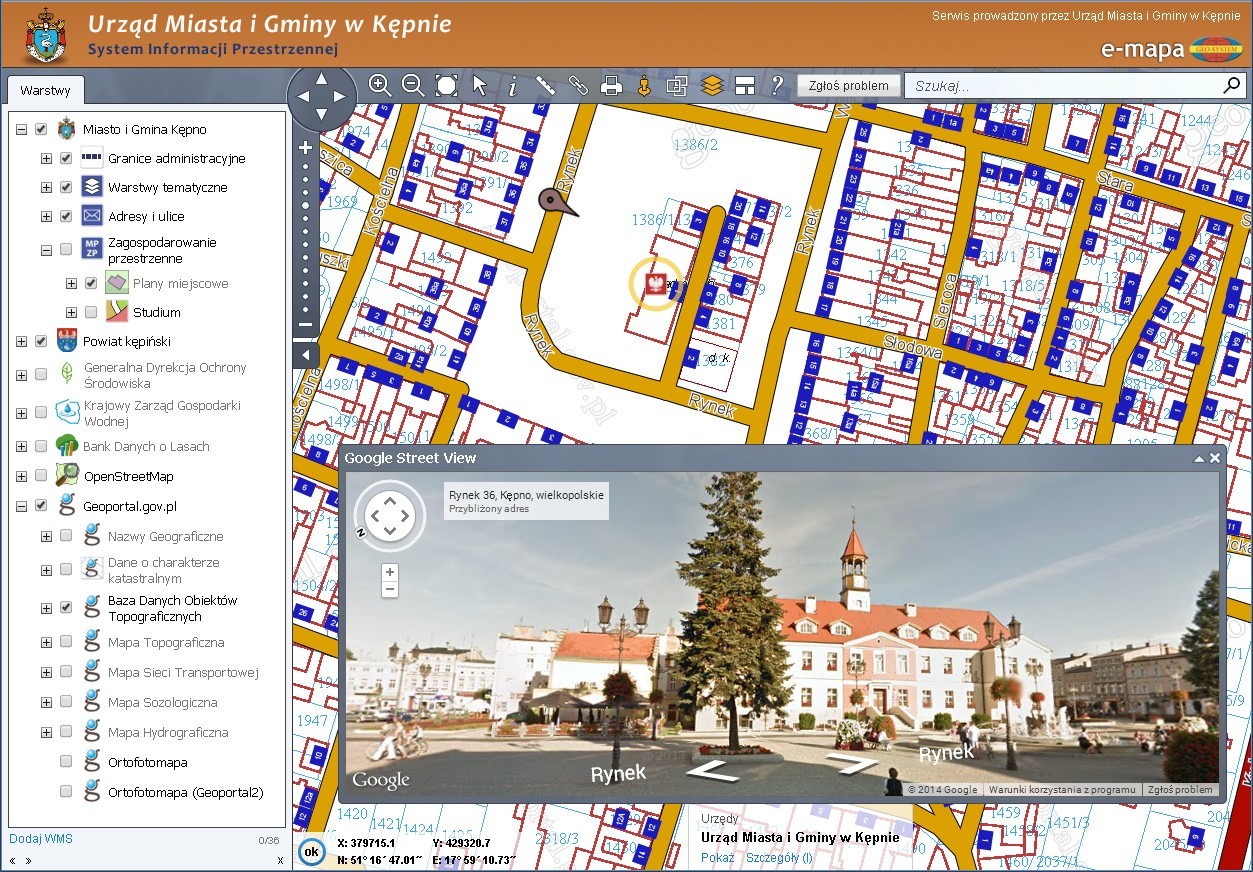The image size is (1253, 872).
Task: Zoom in within the Street View panel
Action: (x=390, y=572)
